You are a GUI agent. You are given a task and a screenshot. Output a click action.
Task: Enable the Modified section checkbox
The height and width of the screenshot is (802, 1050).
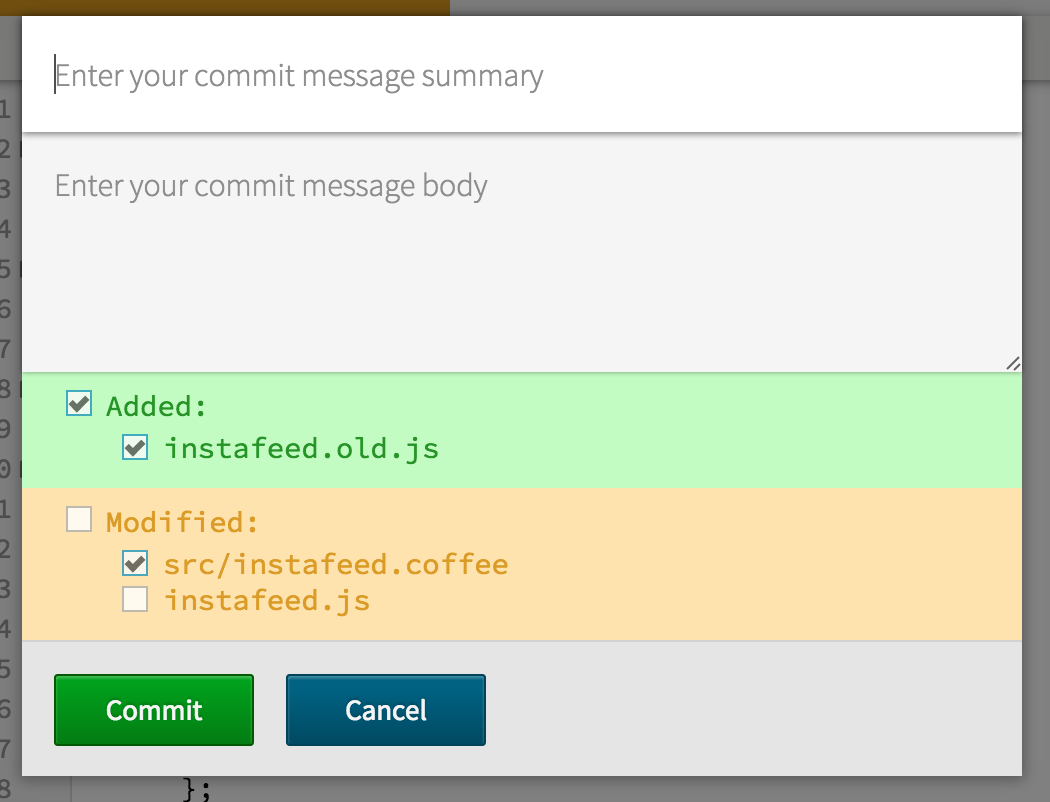(78, 519)
